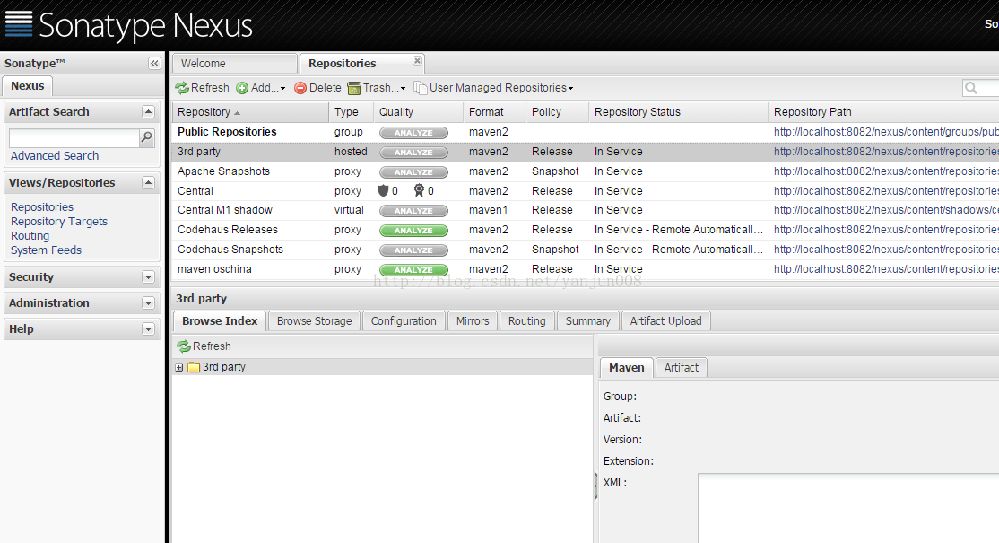Open System Feeds link

pyautogui.click(x=47, y=250)
